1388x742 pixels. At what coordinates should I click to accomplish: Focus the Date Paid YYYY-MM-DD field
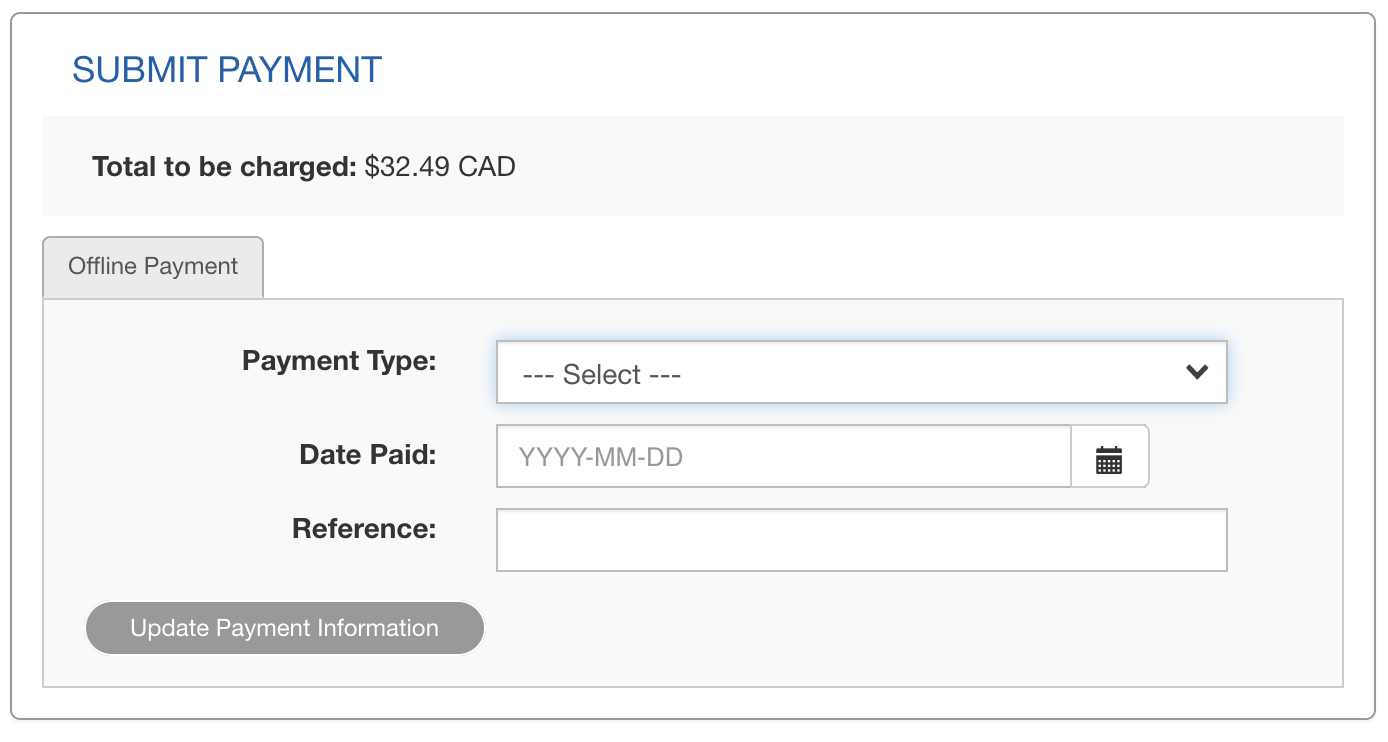coord(783,458)
